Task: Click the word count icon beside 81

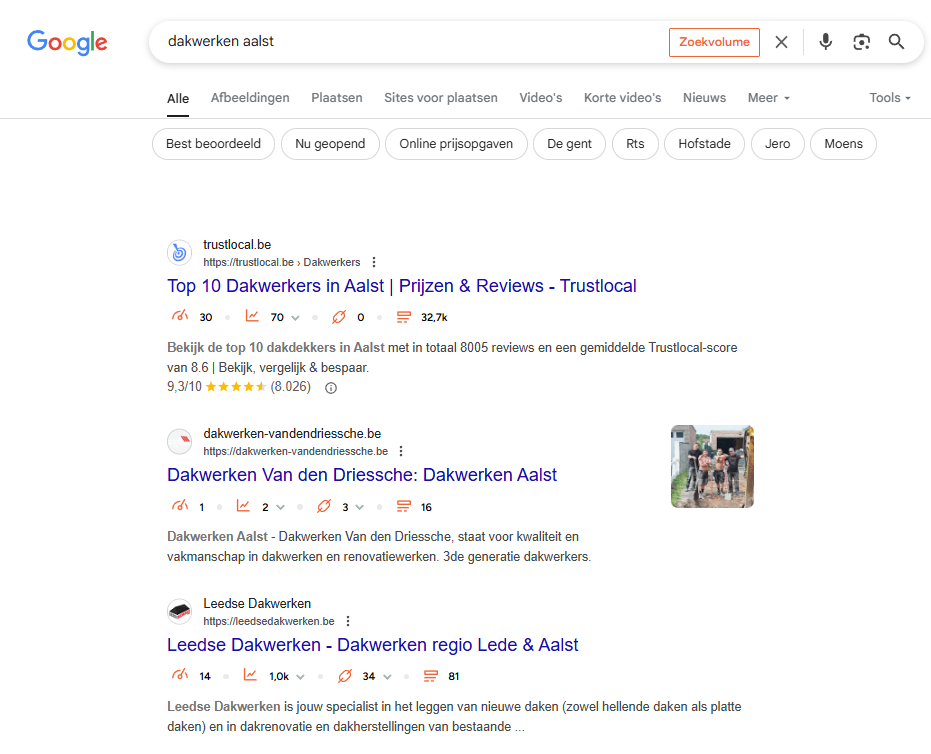Action: pyautogui.click(x=431, y=676)
